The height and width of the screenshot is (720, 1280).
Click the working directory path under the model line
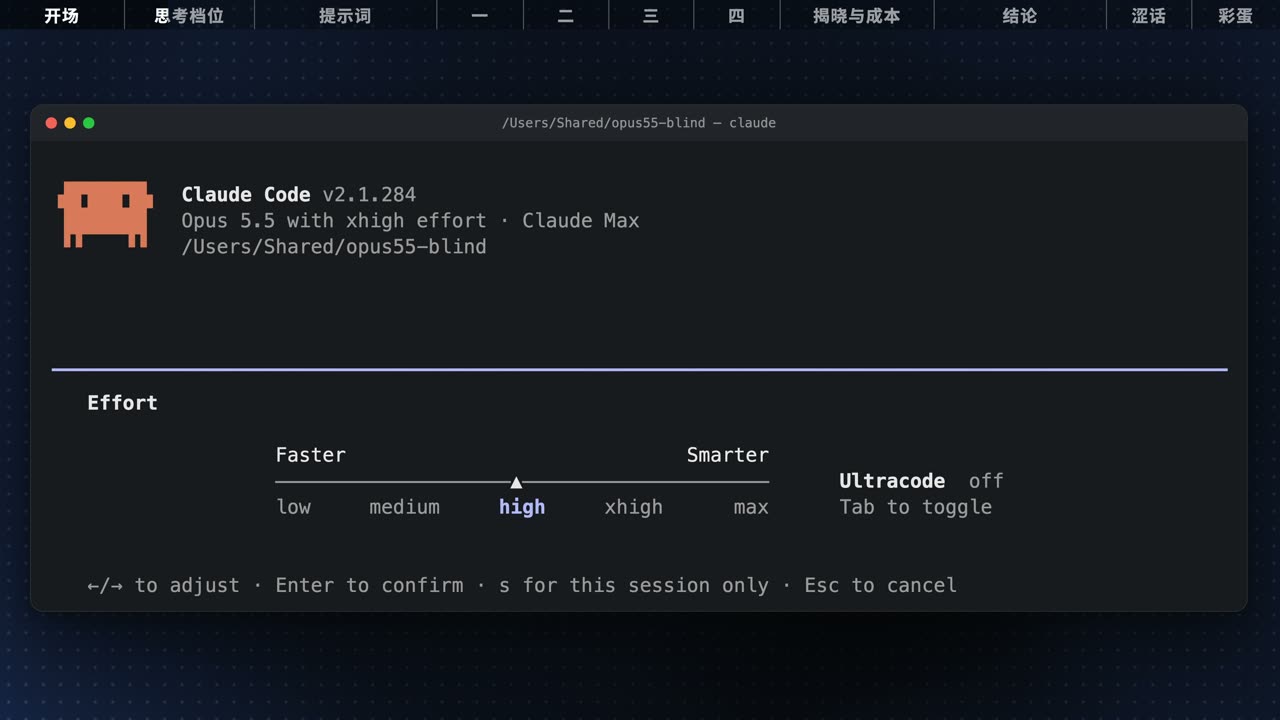pyautogui.click(x=334, y=247)
